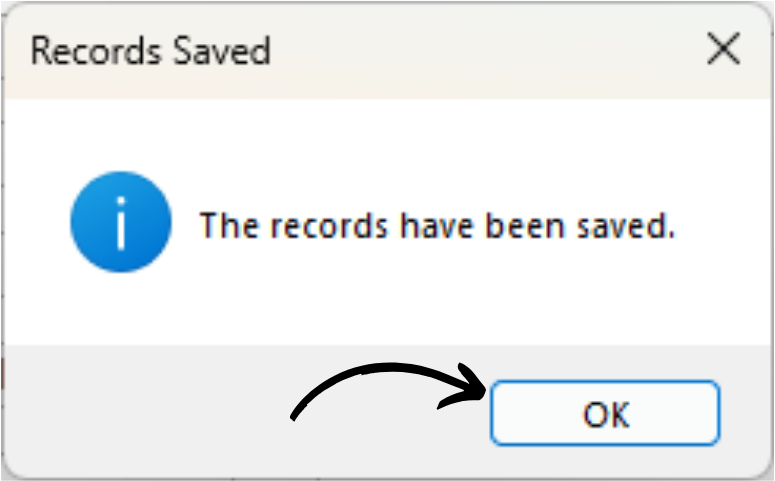Click the white letter i in blue circle
This screenshot has height=481, width=775.
pyautogui.click(x=121, y=223)
